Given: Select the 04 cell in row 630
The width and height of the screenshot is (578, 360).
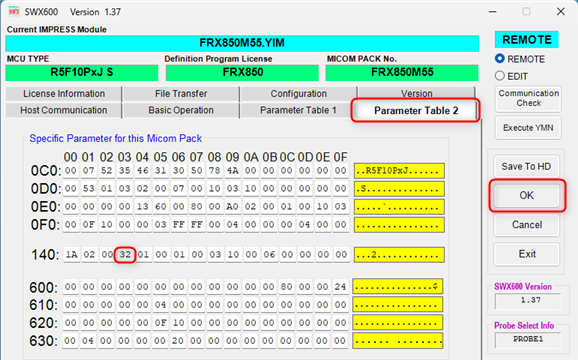Looking at the screenshot, I should 88,341.
